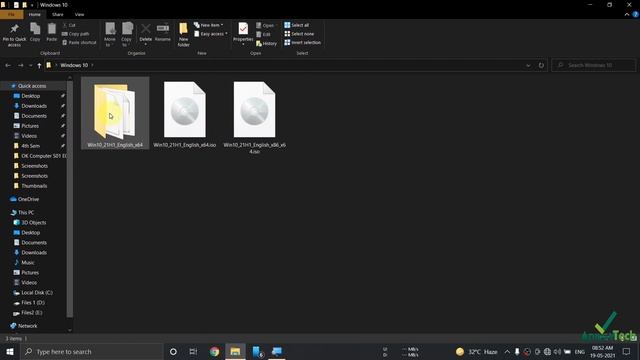The image size is (640, 360).
Task: Switch to the Share ribbon tab
Action: click(x=58, y=14)
